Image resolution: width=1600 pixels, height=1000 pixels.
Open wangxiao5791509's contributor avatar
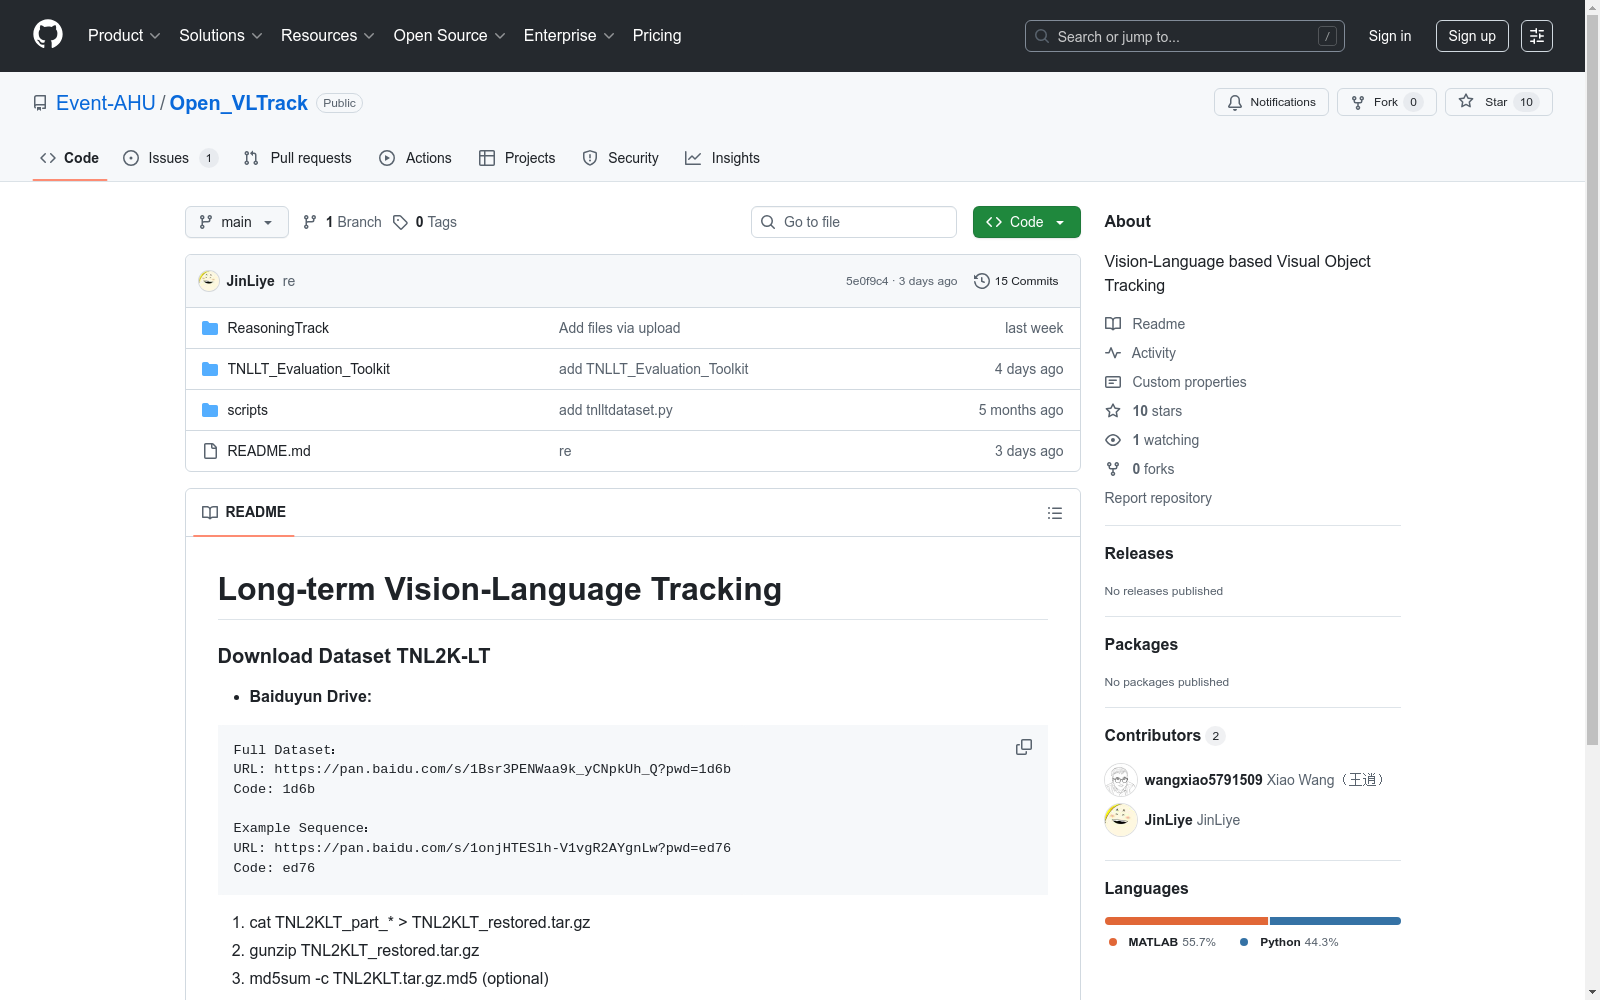click(x=1121, y=780)
